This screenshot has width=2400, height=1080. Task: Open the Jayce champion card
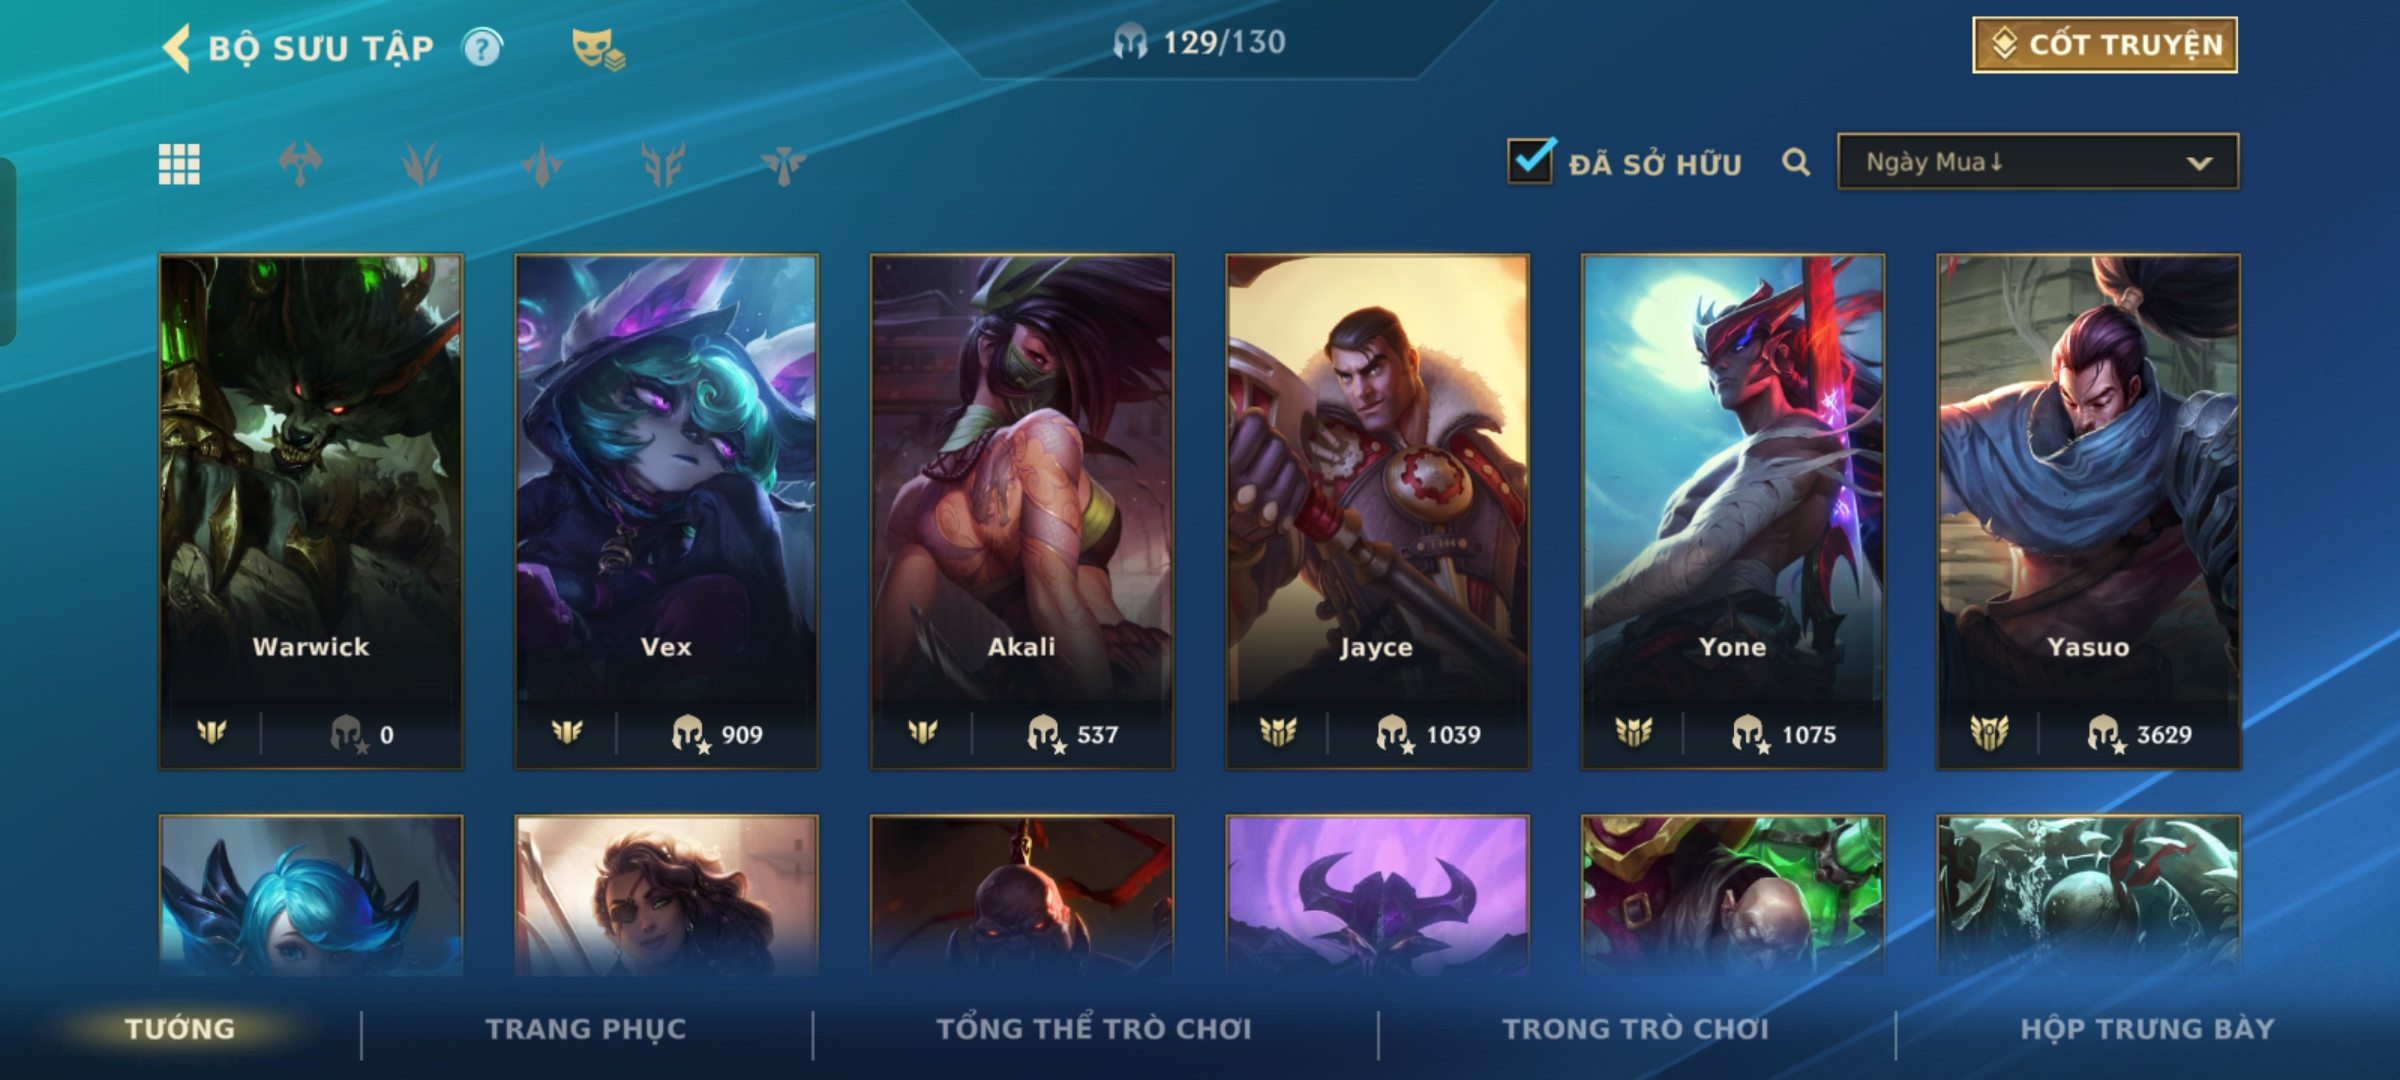(x=1378, y=512)
